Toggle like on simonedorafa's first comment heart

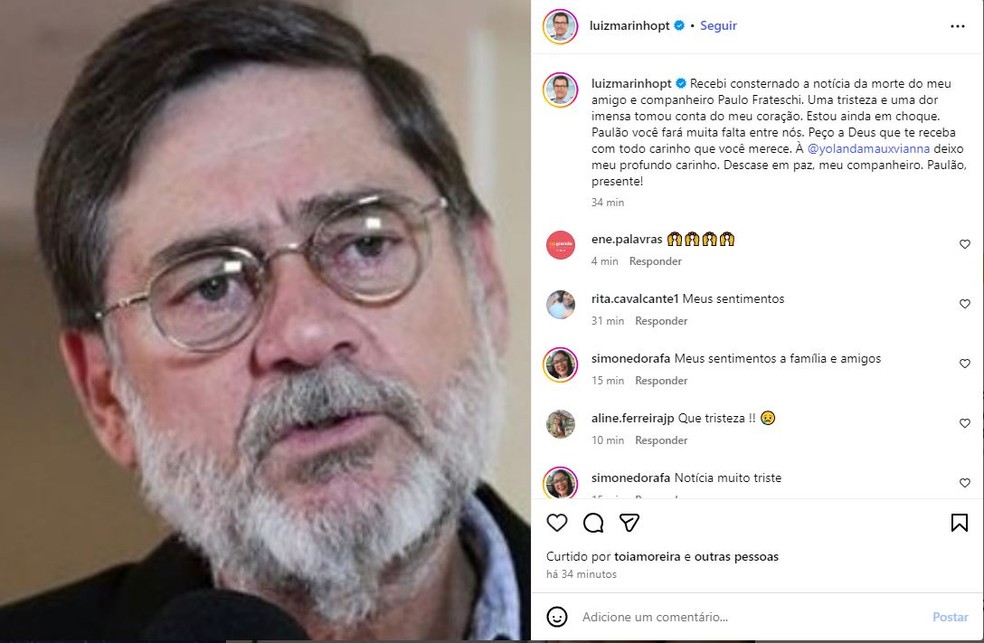965,364
